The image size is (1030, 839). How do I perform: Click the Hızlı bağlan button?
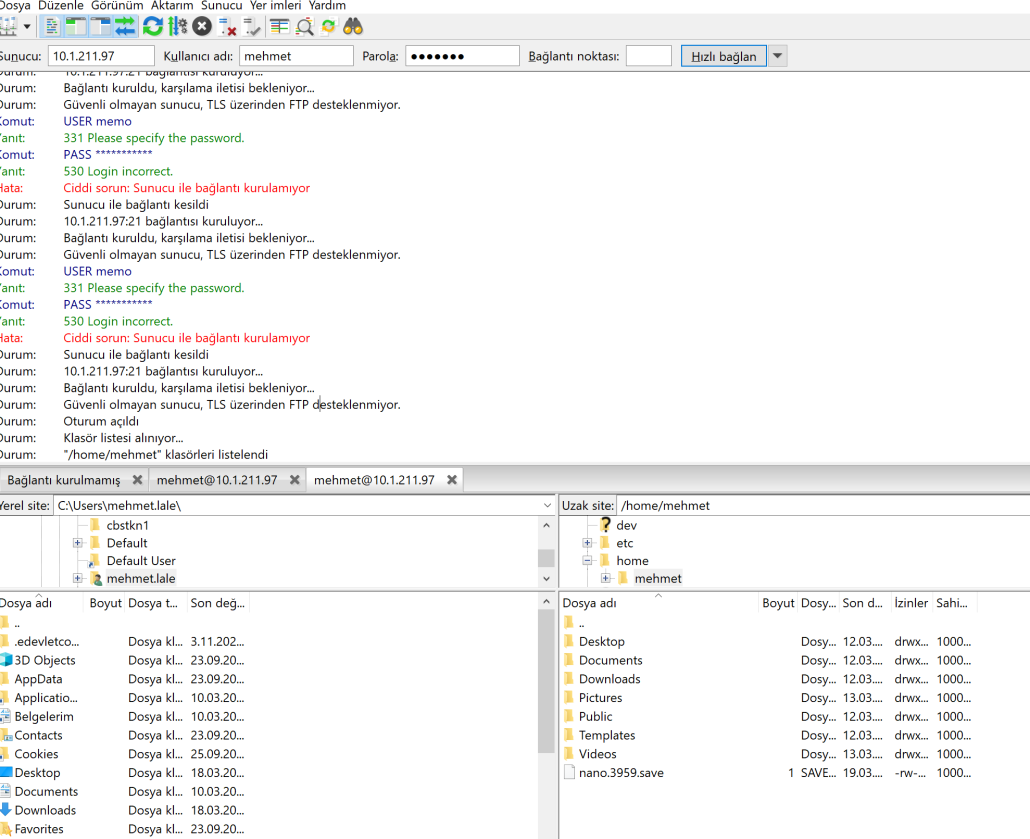click(x=724, y=57)
